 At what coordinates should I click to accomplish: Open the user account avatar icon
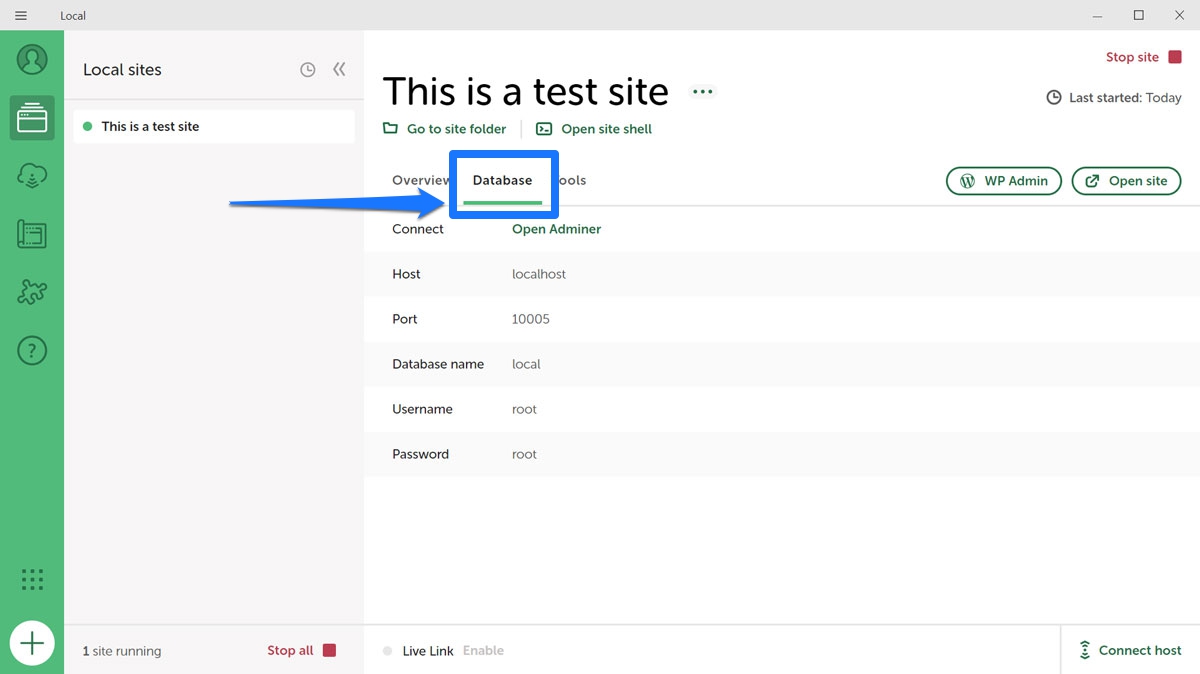point(32,60)
